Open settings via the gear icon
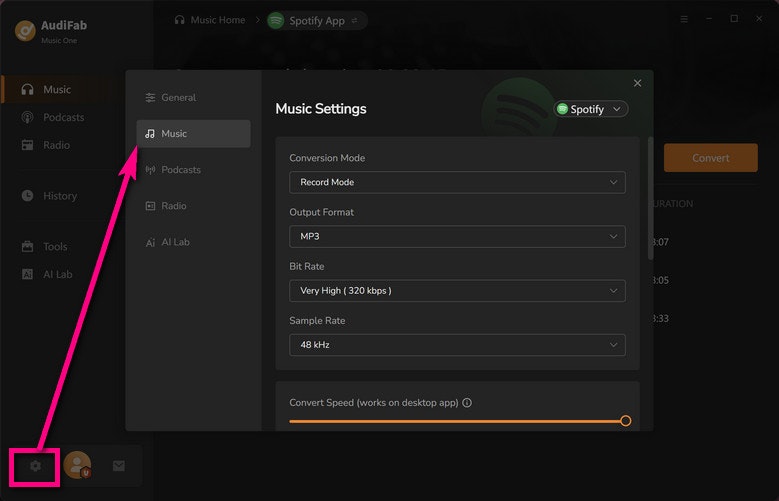779x501 pixels. (x=35, y=466)
